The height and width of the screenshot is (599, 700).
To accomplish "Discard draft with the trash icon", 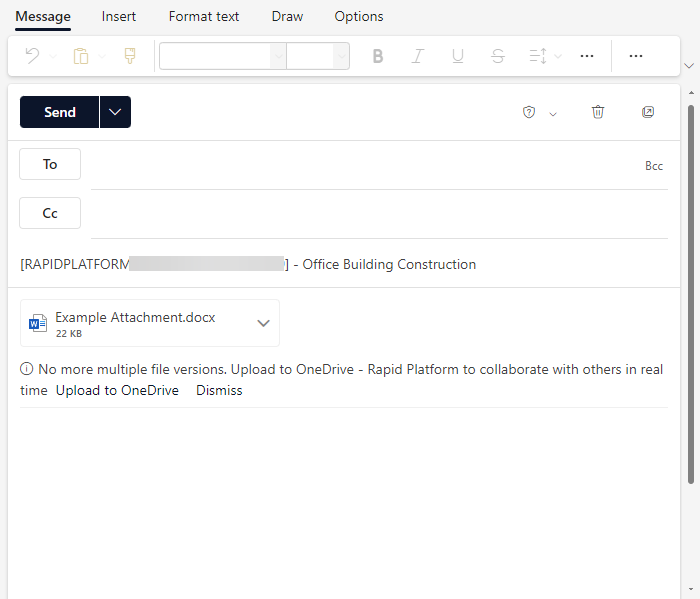I will tap(598, 112).
